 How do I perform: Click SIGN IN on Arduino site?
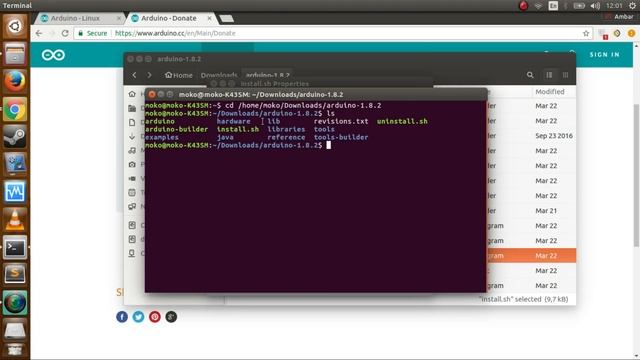tap(604, 55)
